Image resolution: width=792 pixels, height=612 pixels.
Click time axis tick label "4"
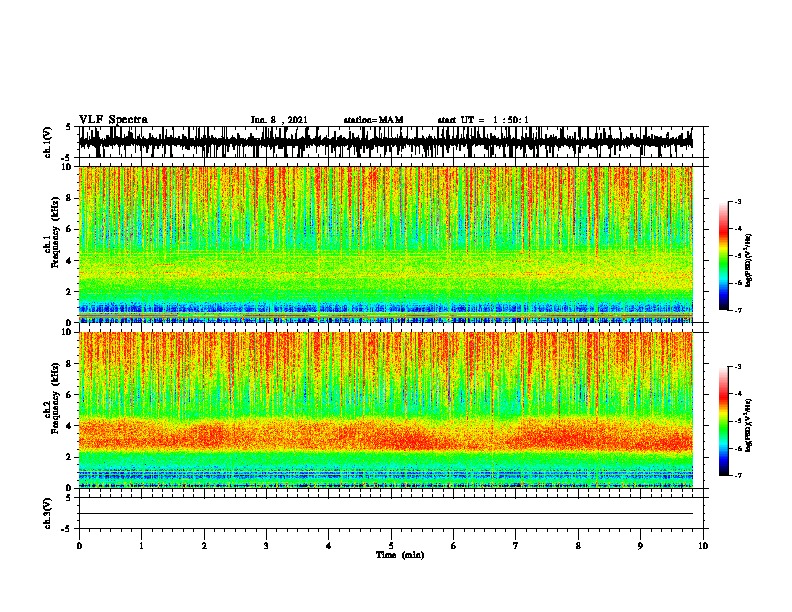[329, 546]
